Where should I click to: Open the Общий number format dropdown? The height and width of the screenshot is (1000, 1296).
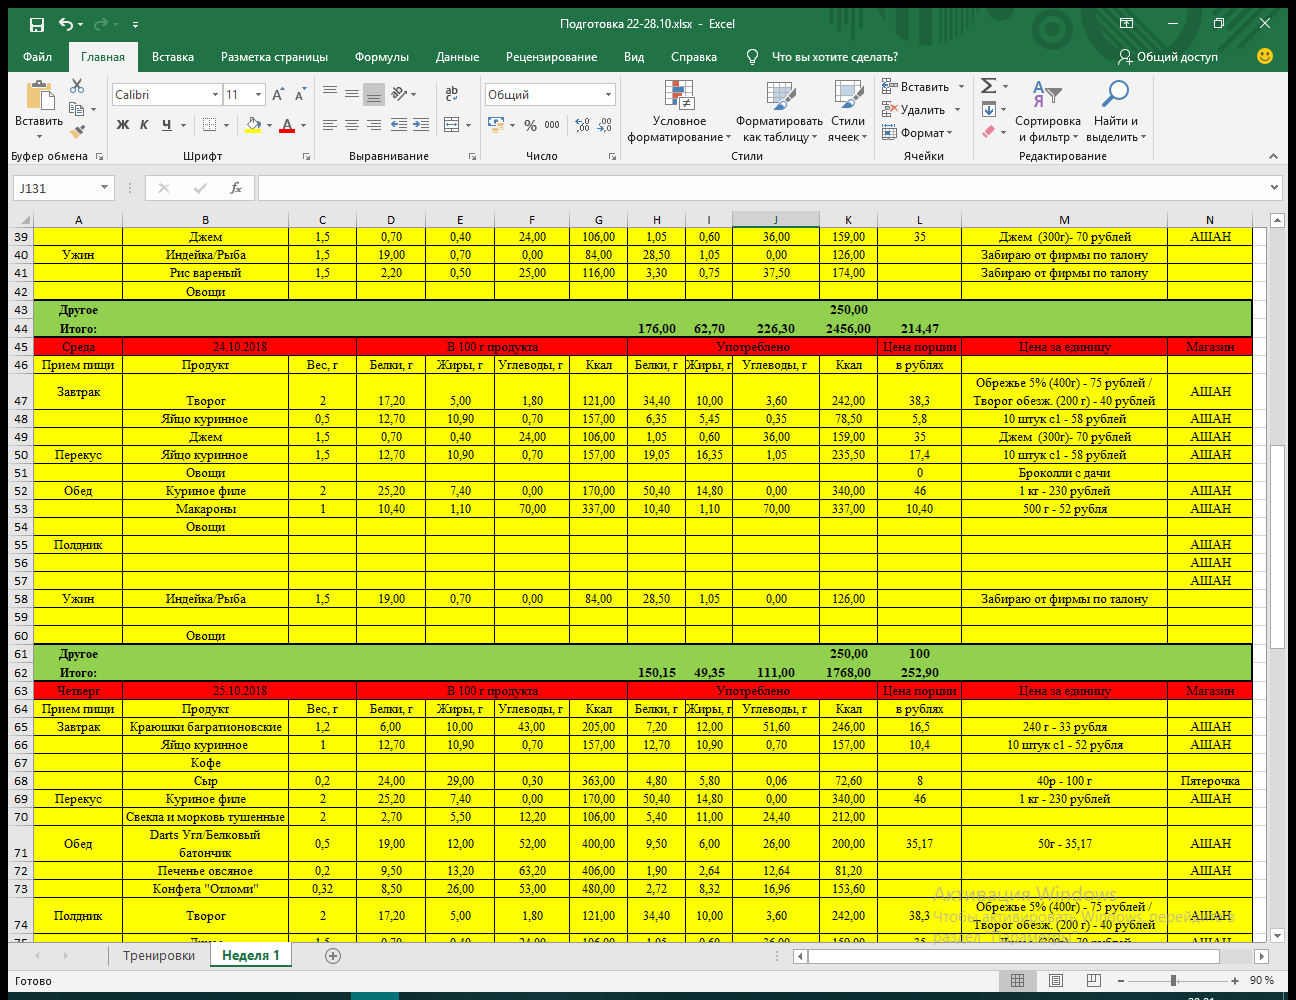(608, 95)
